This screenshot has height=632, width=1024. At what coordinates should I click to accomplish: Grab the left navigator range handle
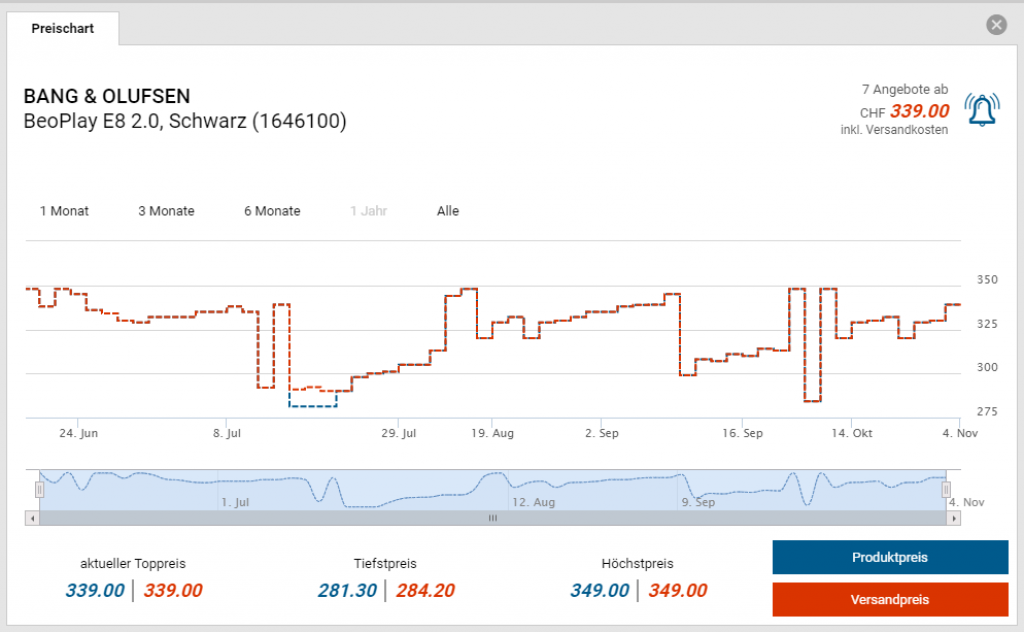(39, 490)
